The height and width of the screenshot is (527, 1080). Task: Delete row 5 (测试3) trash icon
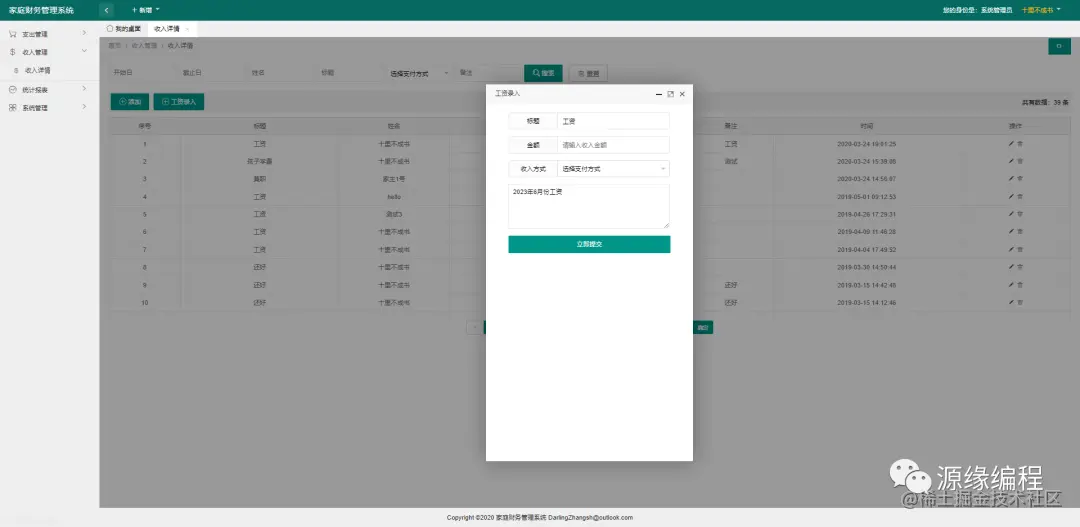(x=1020, y=214)
